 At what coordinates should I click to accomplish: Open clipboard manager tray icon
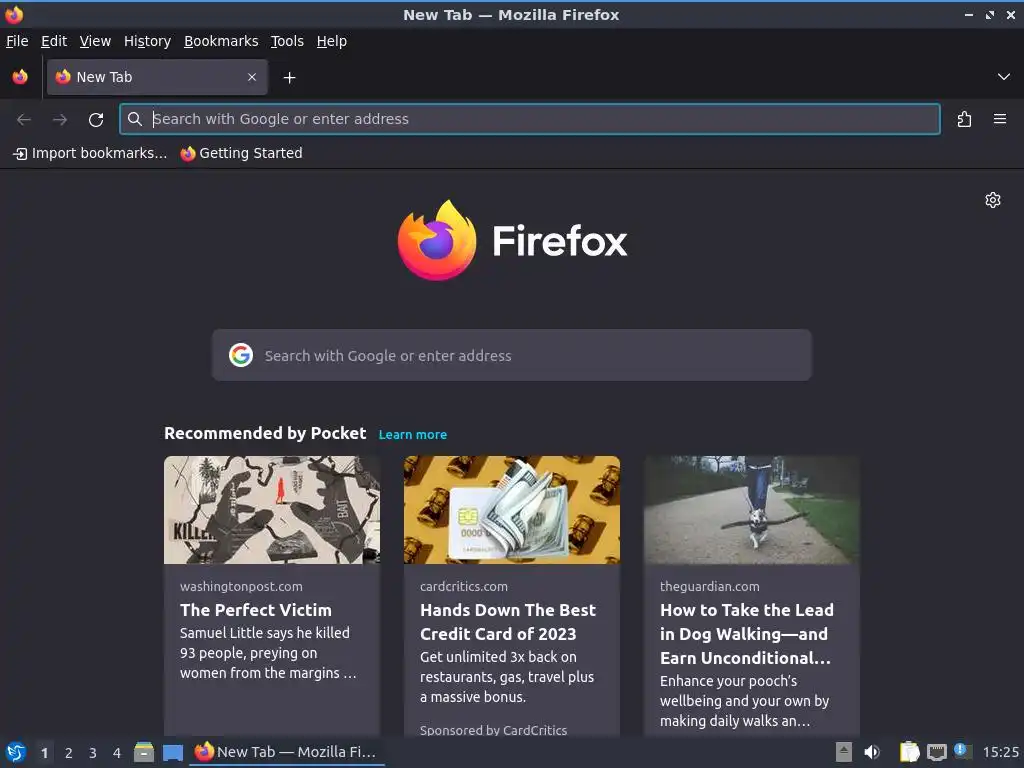coord(909,752)
